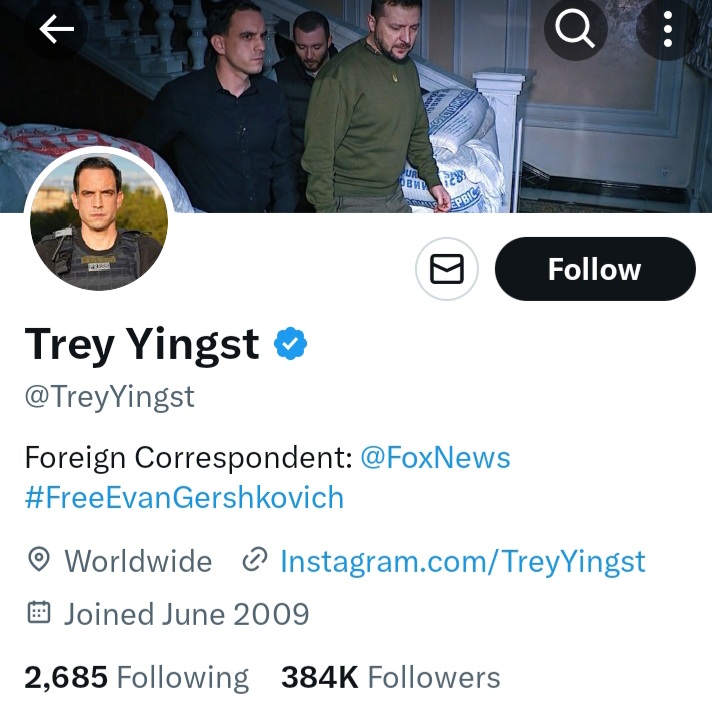Click the @TreyYingst handle text
Image resolution: width=712 pixels, height=712 pixels.
110,397
